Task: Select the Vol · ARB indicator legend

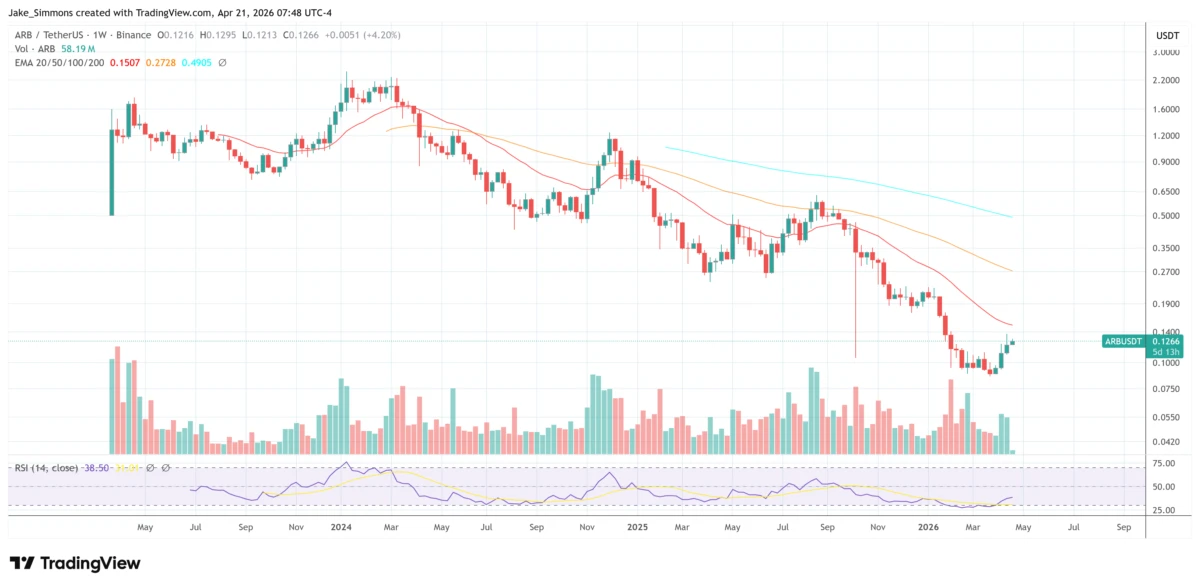Action: click(x=32, y=48)
